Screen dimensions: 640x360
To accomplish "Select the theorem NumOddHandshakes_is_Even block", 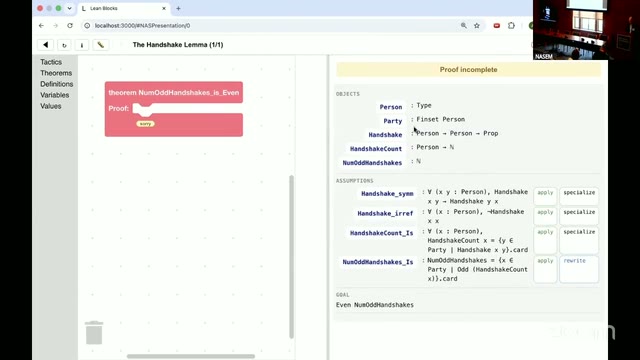I will (174, 93).
